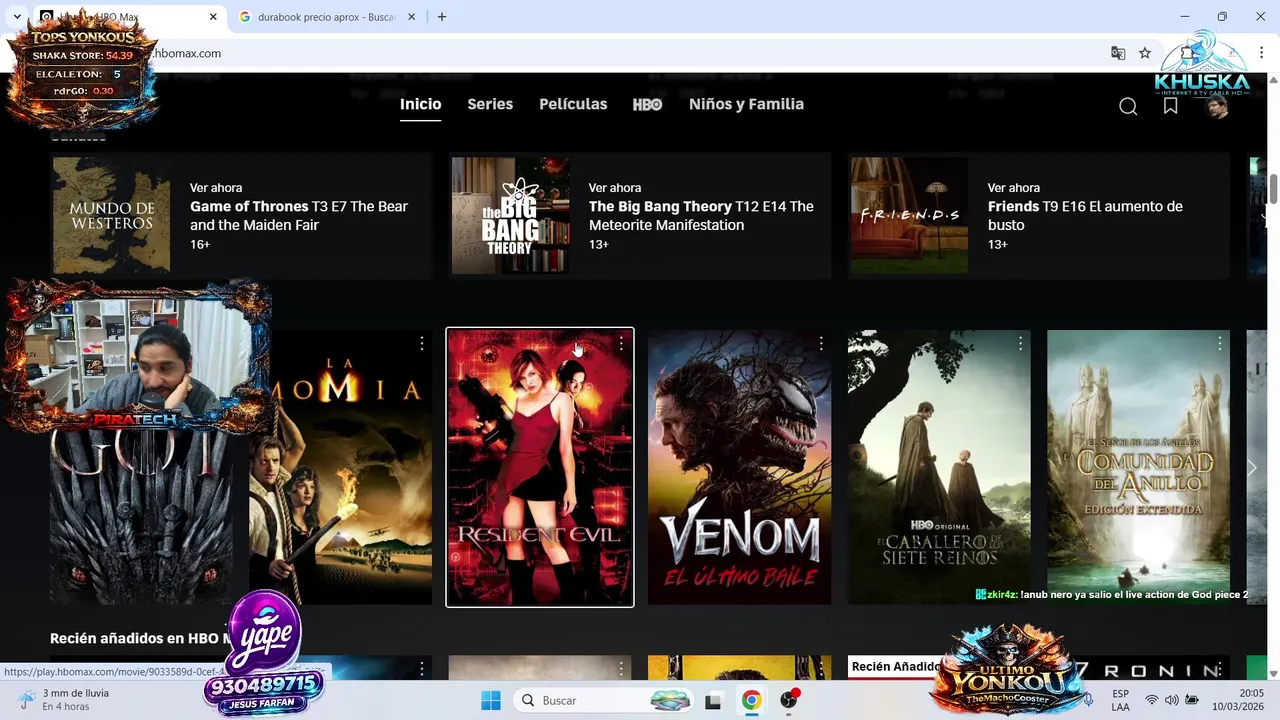This screenshot has width=1280, height=720.
Task: Open the OBS icon in the taskbar
Action: pyautogui.click(x=789, y=701)
